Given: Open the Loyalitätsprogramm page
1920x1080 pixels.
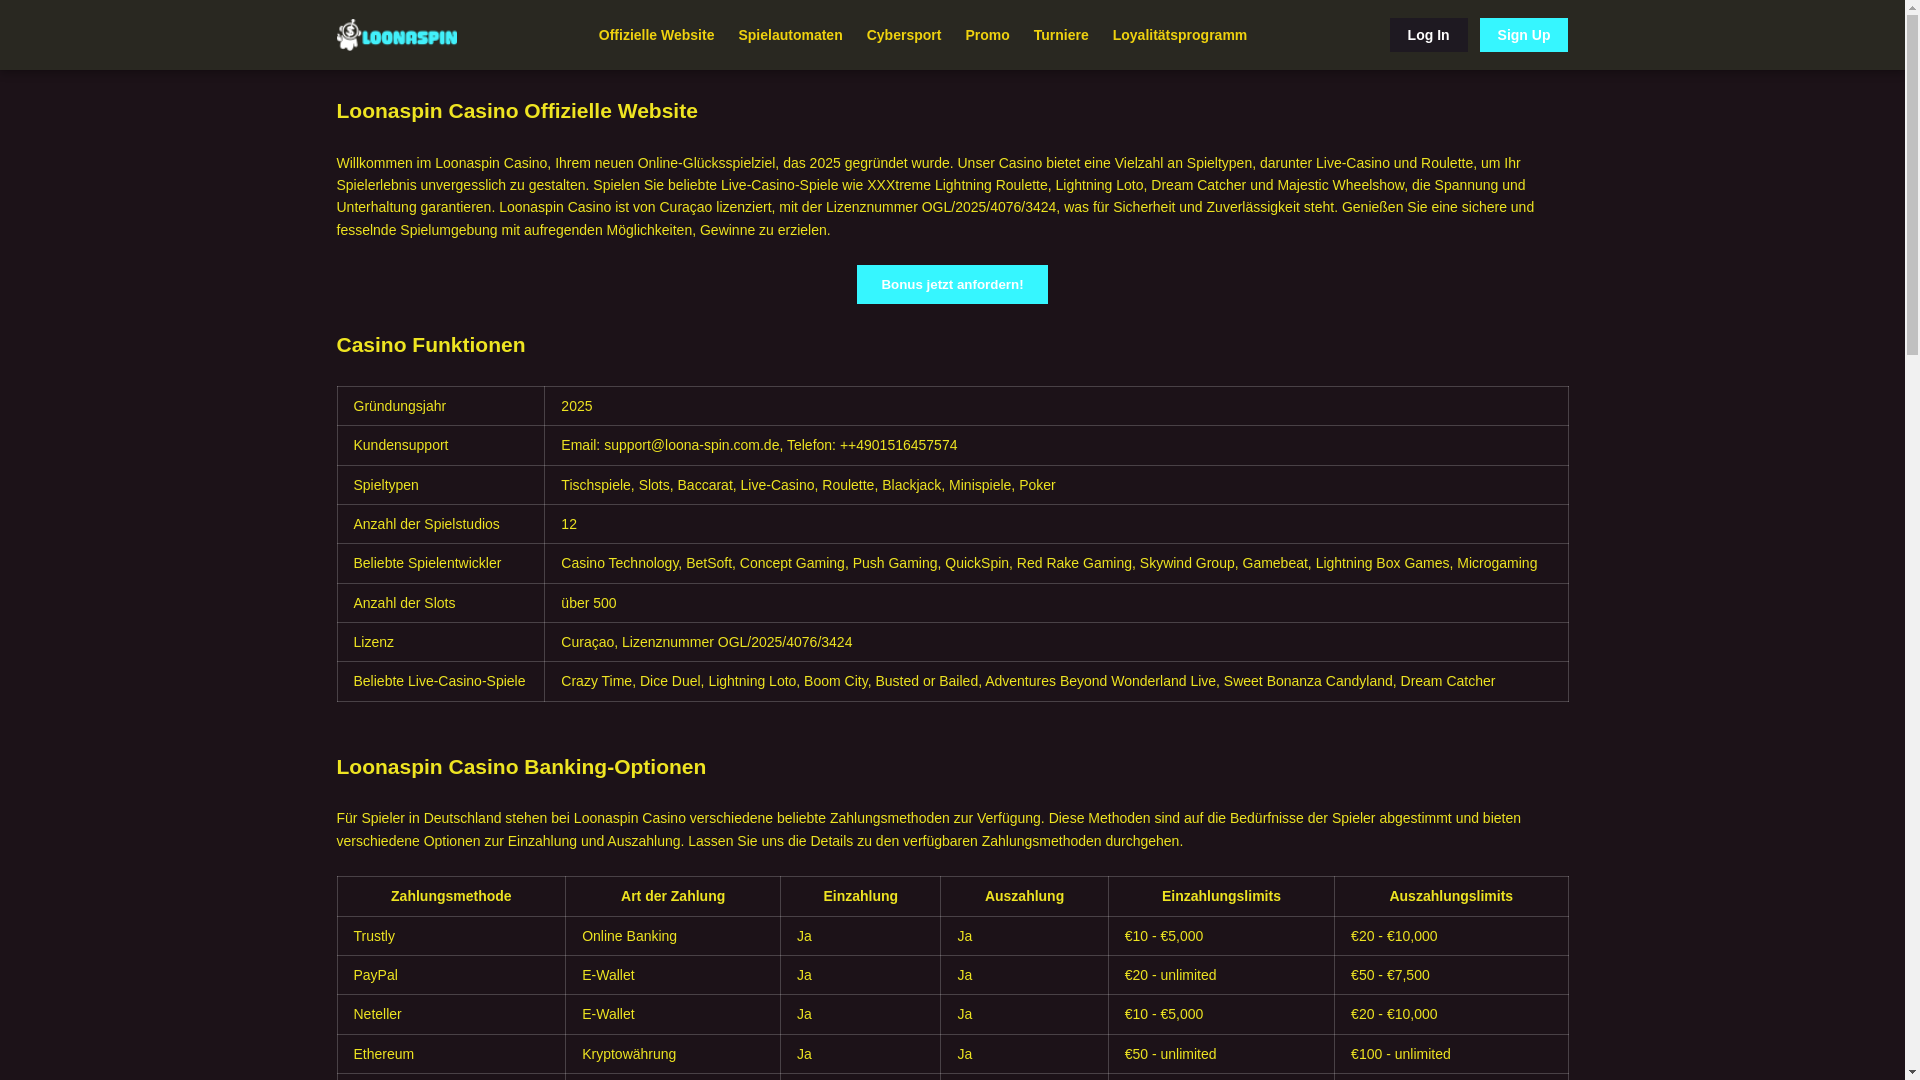Looking at the screenshot, I should click(1179, 35).
